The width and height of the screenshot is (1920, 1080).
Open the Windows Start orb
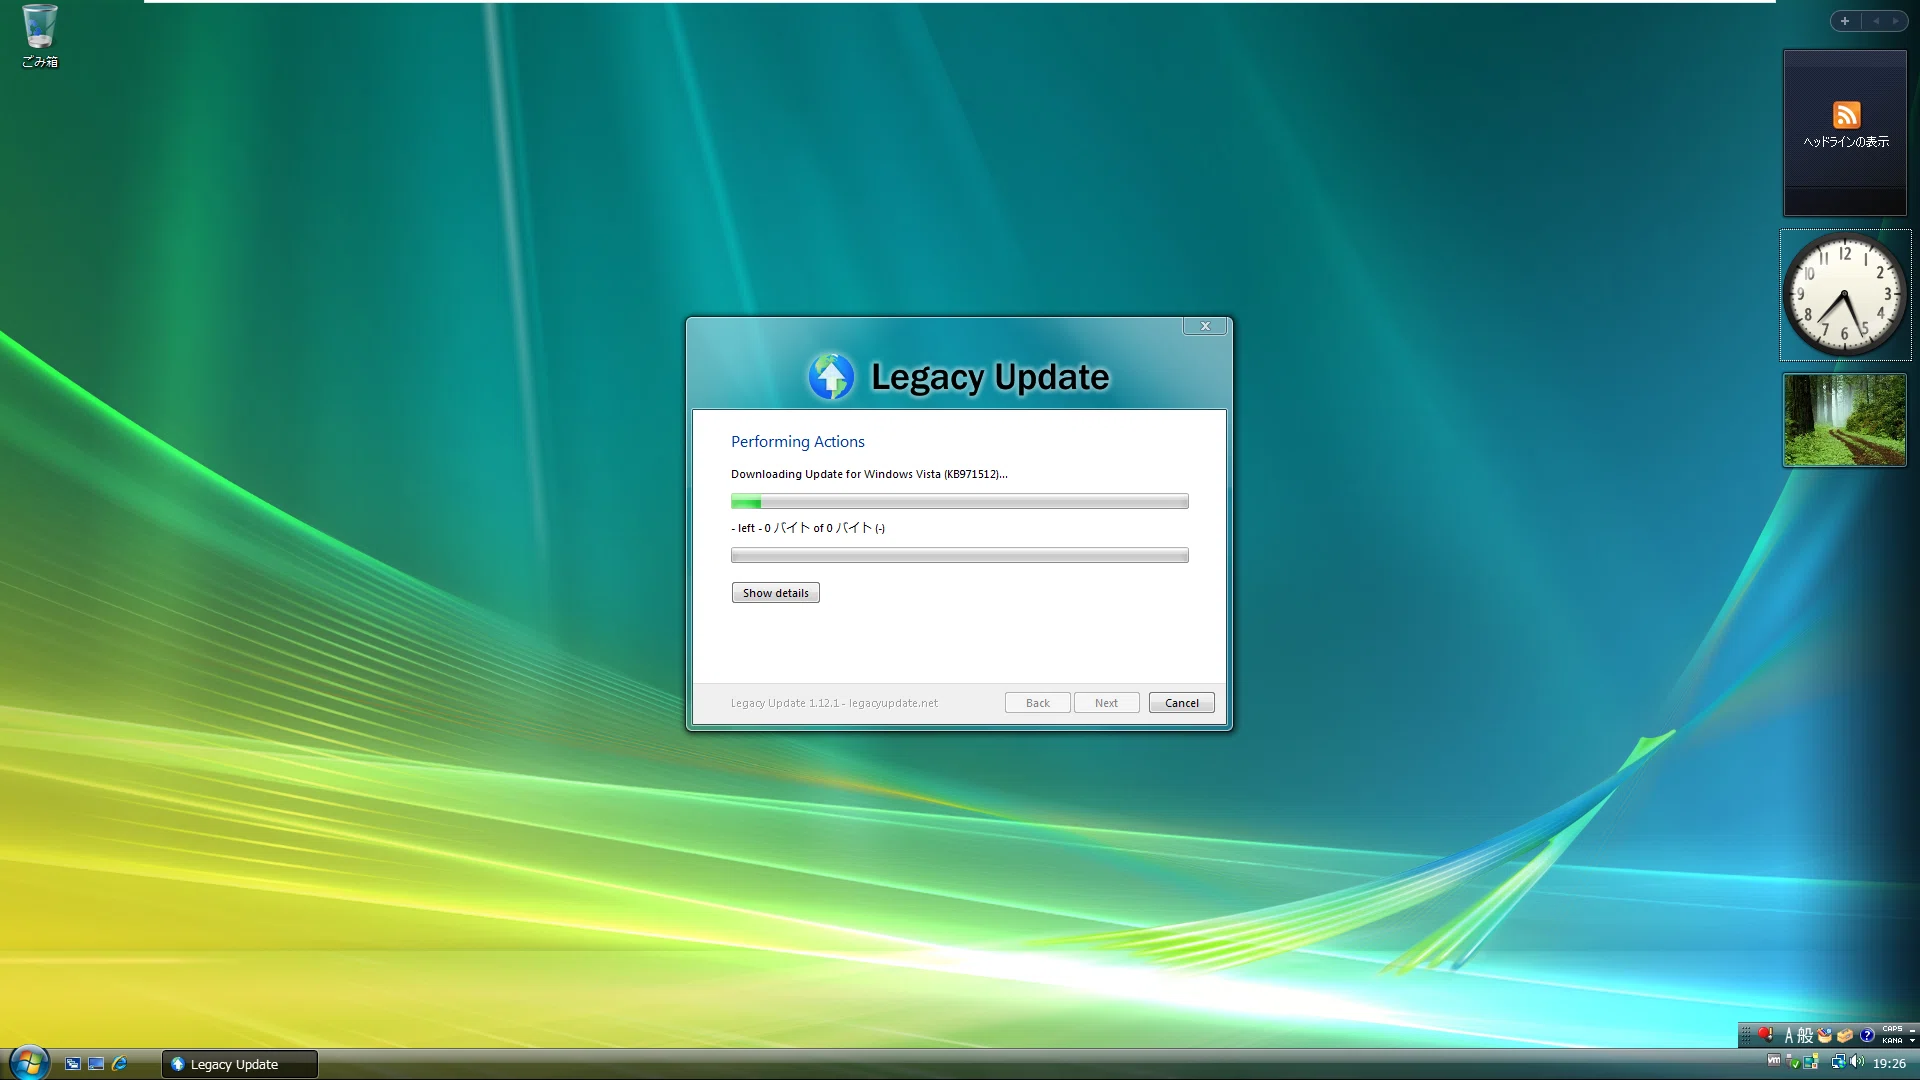29,1062
